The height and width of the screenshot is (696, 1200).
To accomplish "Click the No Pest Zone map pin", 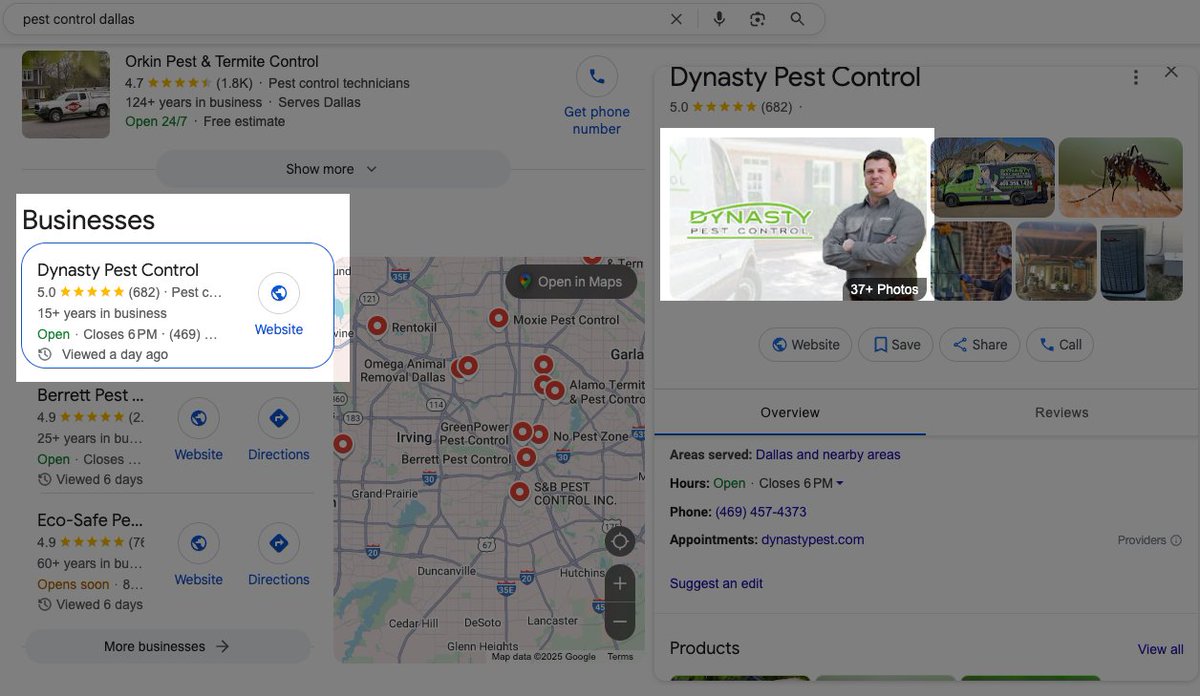I will point(539,434).
